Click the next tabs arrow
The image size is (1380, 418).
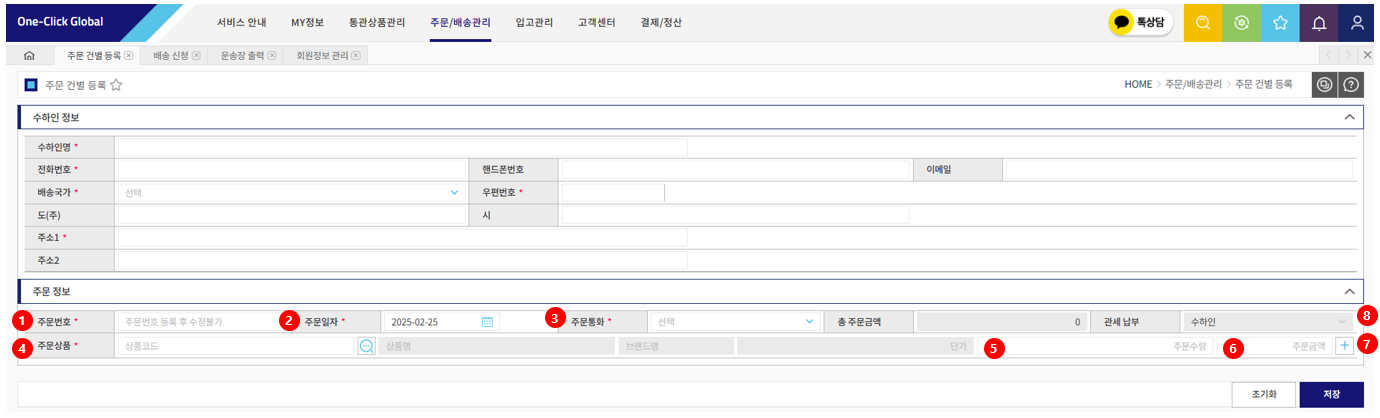1348,55
